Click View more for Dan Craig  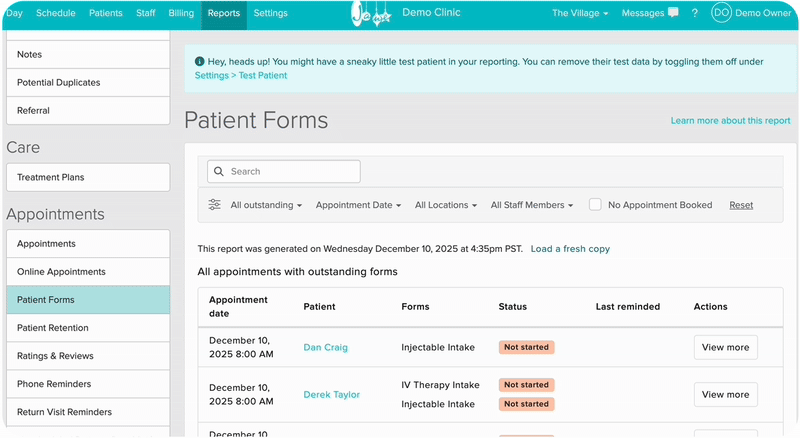click(x=725, y=347)
